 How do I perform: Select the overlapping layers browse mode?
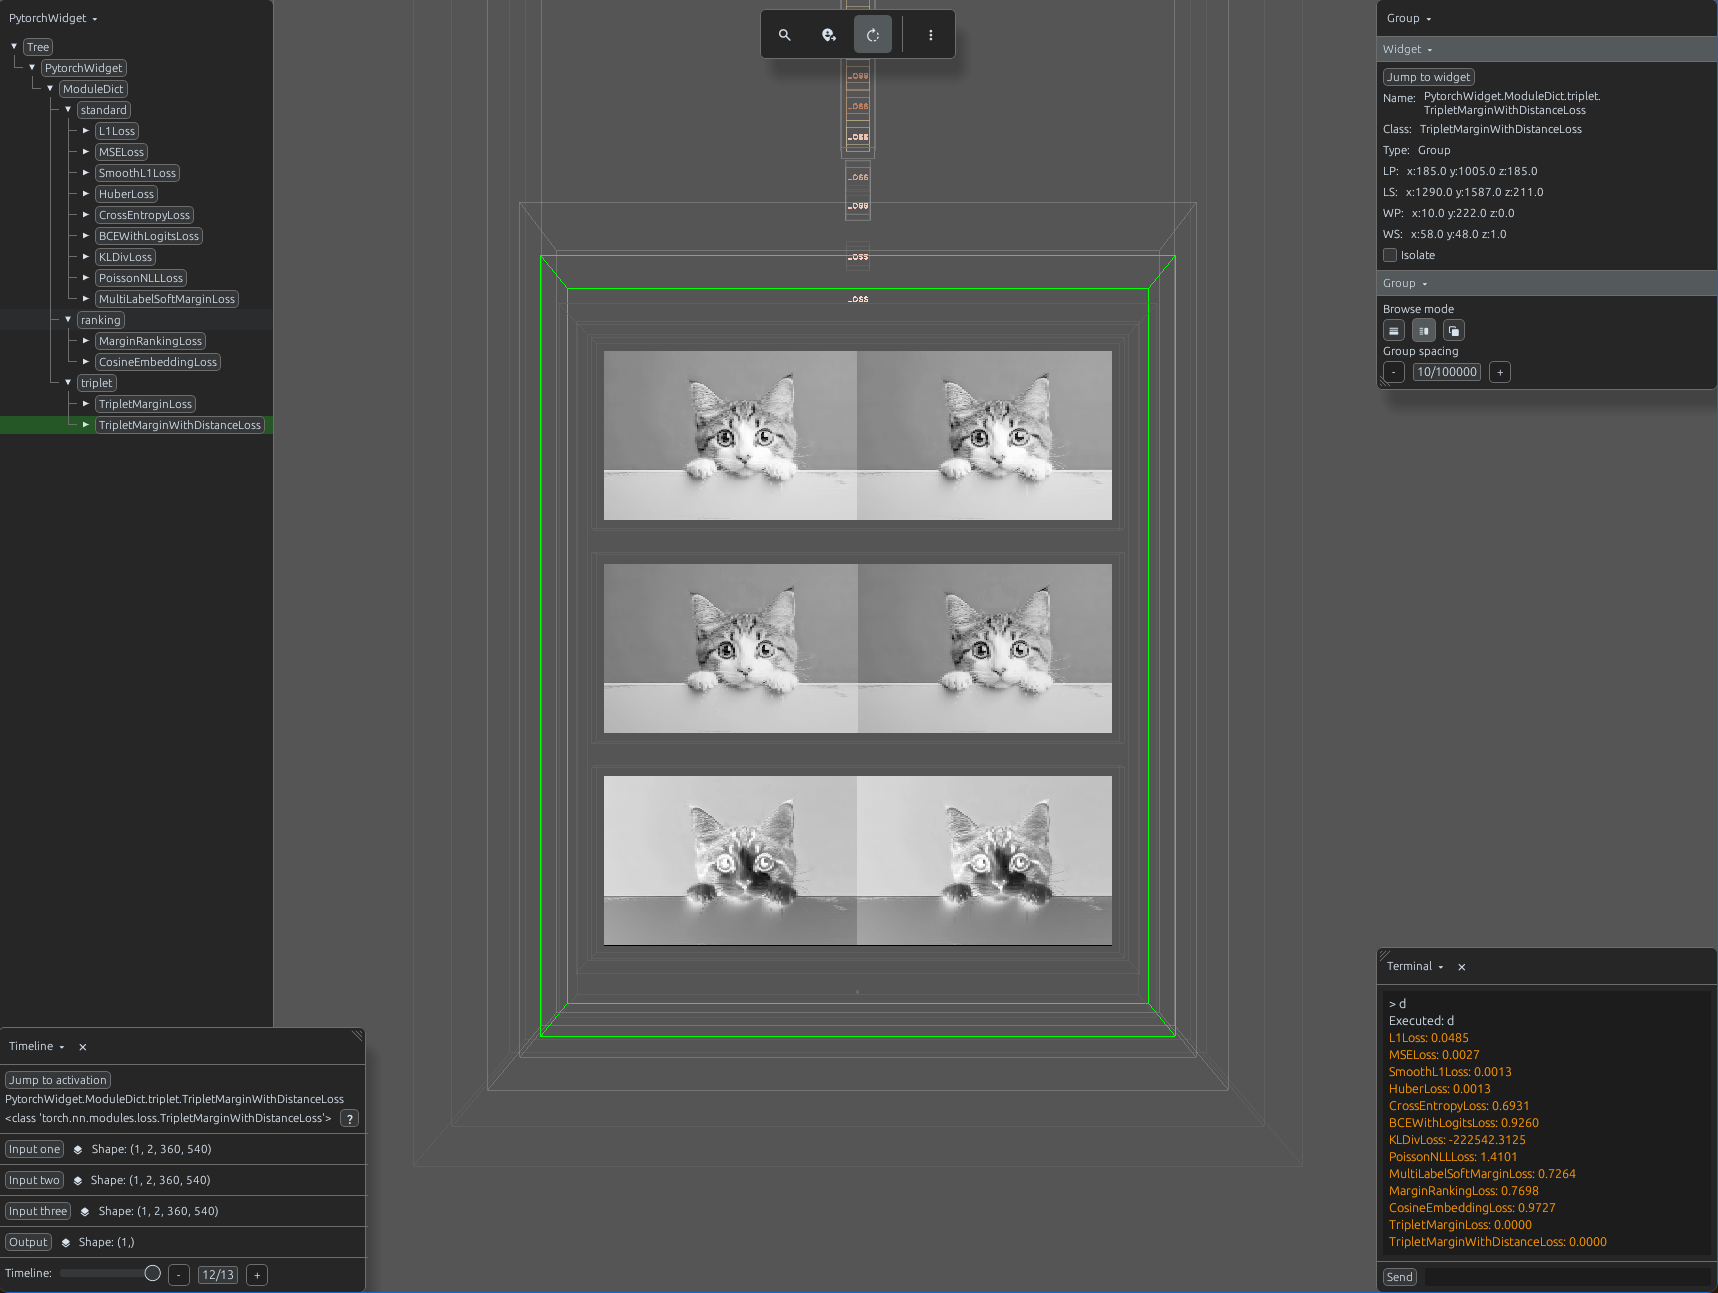[x=1454, y=331]
